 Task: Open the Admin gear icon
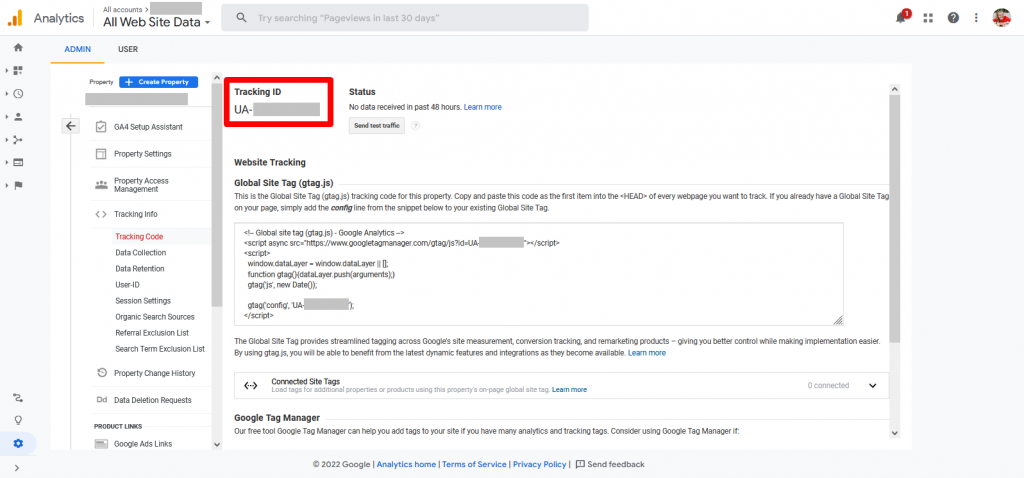coord(18,443)
